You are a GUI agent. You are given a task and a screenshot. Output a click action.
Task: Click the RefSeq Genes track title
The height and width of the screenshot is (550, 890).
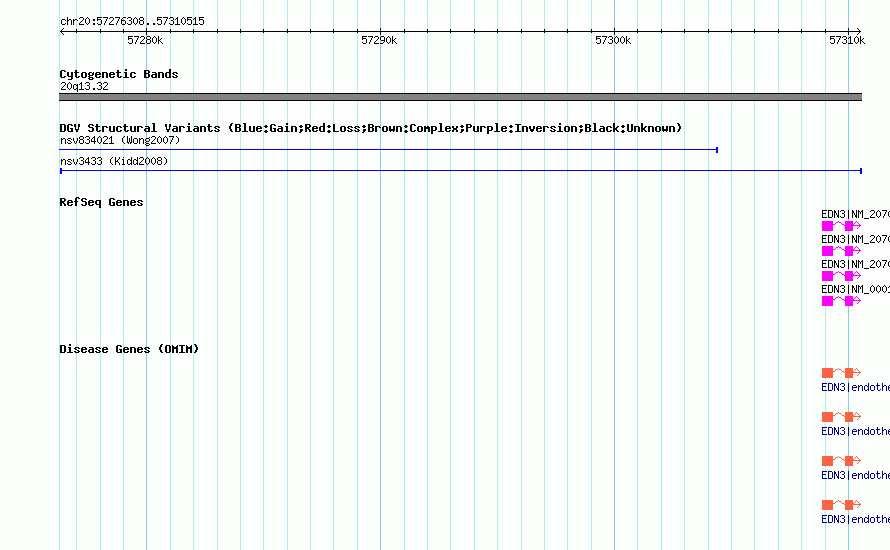pos(101,202)
